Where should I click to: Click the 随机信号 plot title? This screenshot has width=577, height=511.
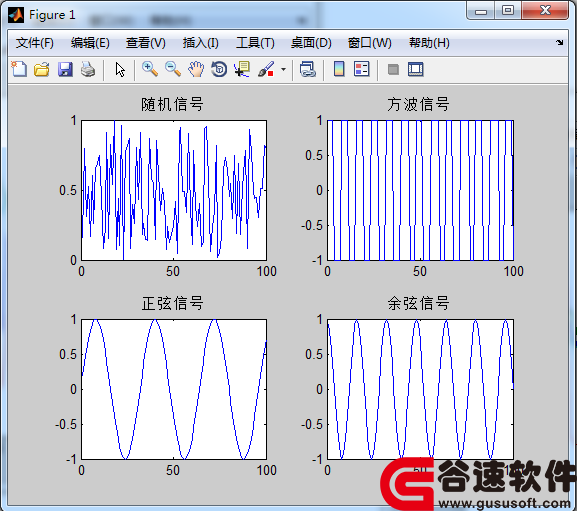[172, 104]
